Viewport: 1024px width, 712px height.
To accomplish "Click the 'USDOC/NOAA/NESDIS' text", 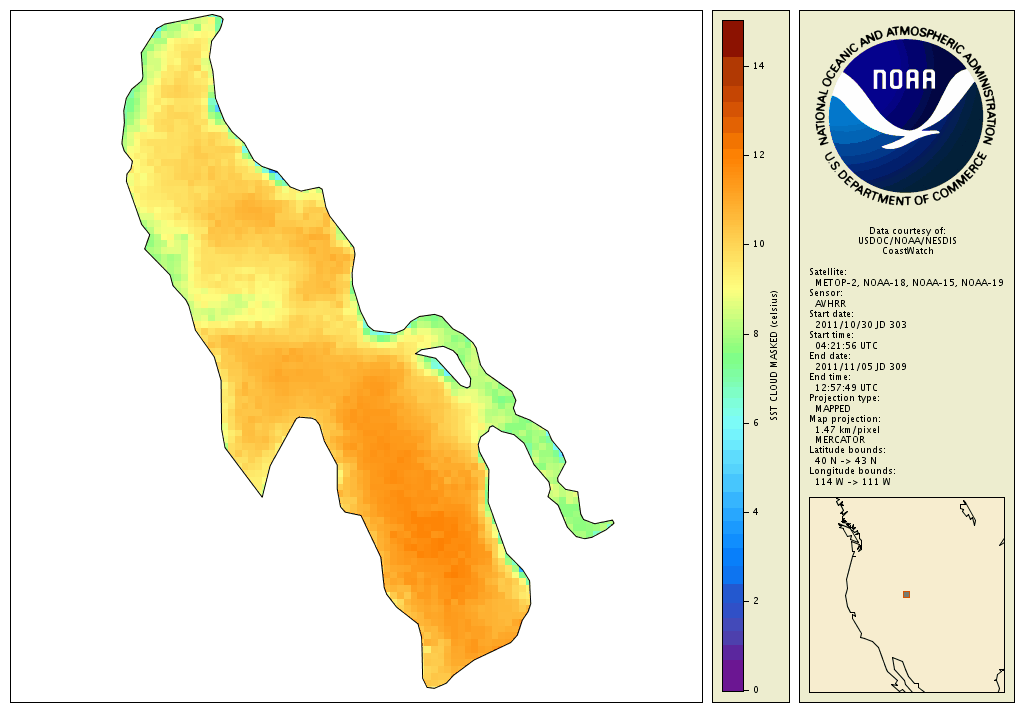I will click(x=907, y=240).
